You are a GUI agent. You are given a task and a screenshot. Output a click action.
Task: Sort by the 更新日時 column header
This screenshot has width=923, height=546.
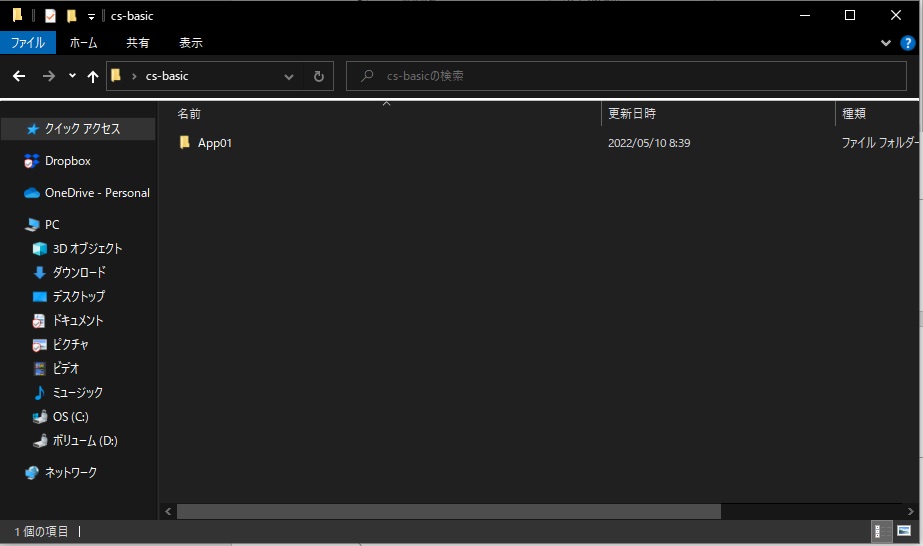coord(632,114)
